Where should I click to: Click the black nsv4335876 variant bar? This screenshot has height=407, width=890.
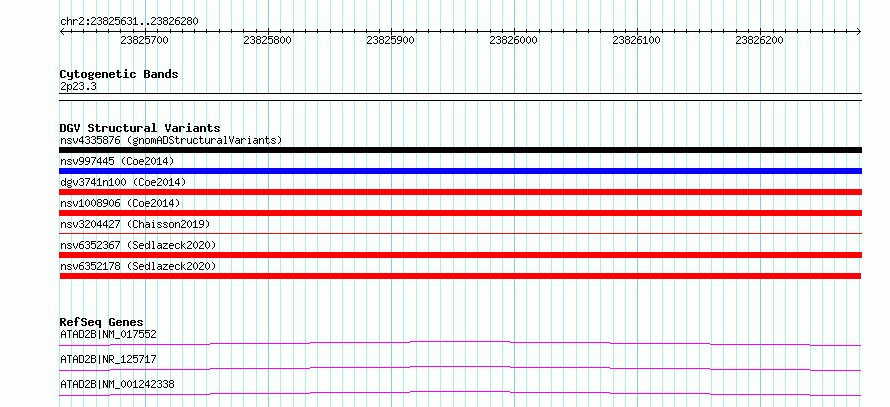(460, 150)
